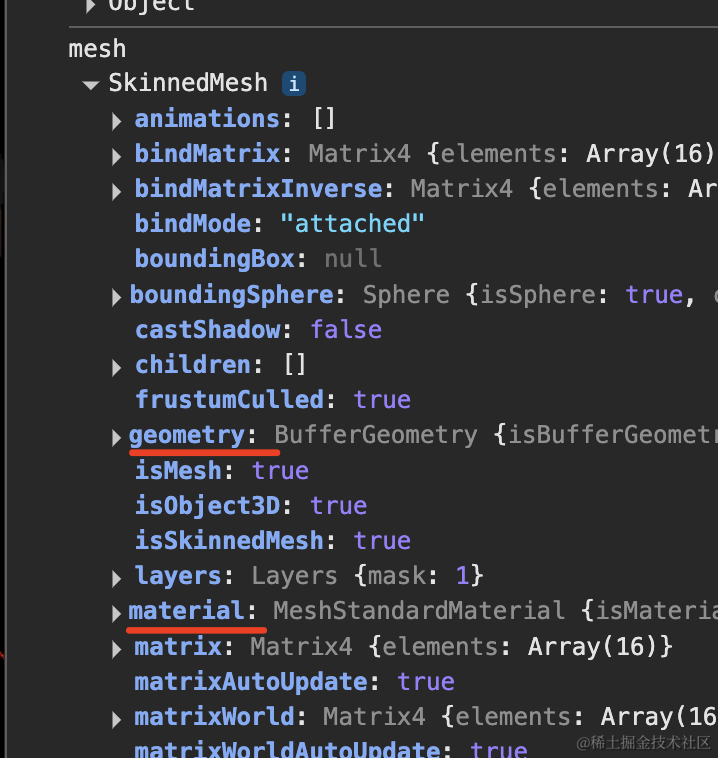Expand the geometry BufferGeometry node
718x758 pixels.
[x=116, y=437]
